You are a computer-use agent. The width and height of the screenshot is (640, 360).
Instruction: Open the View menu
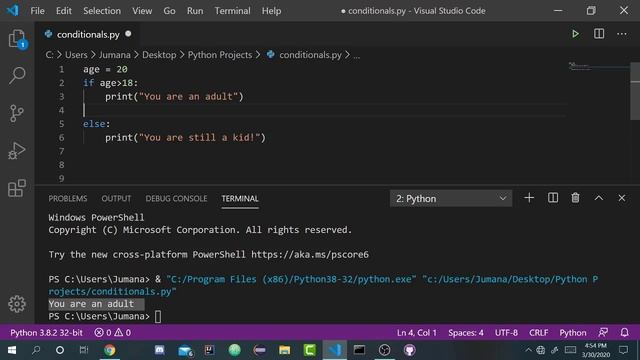click(x=142, y=11)
